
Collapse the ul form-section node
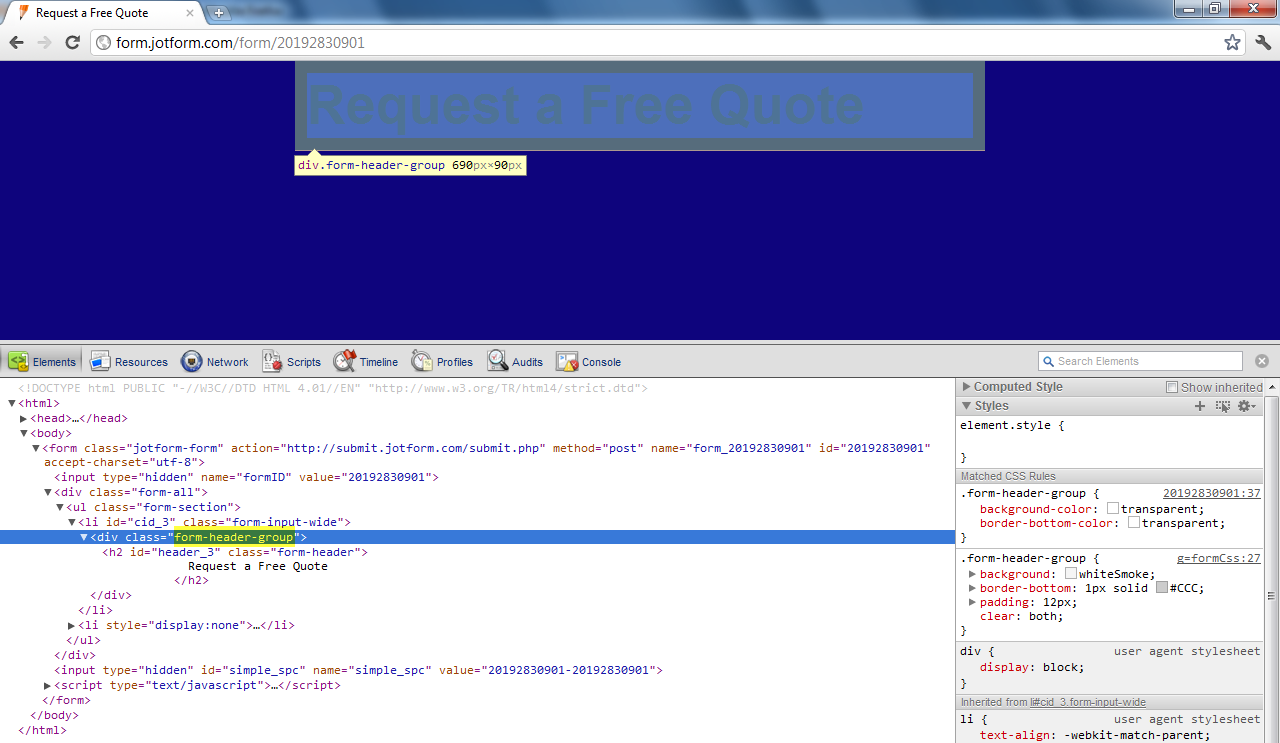click(x=60, y=507)
